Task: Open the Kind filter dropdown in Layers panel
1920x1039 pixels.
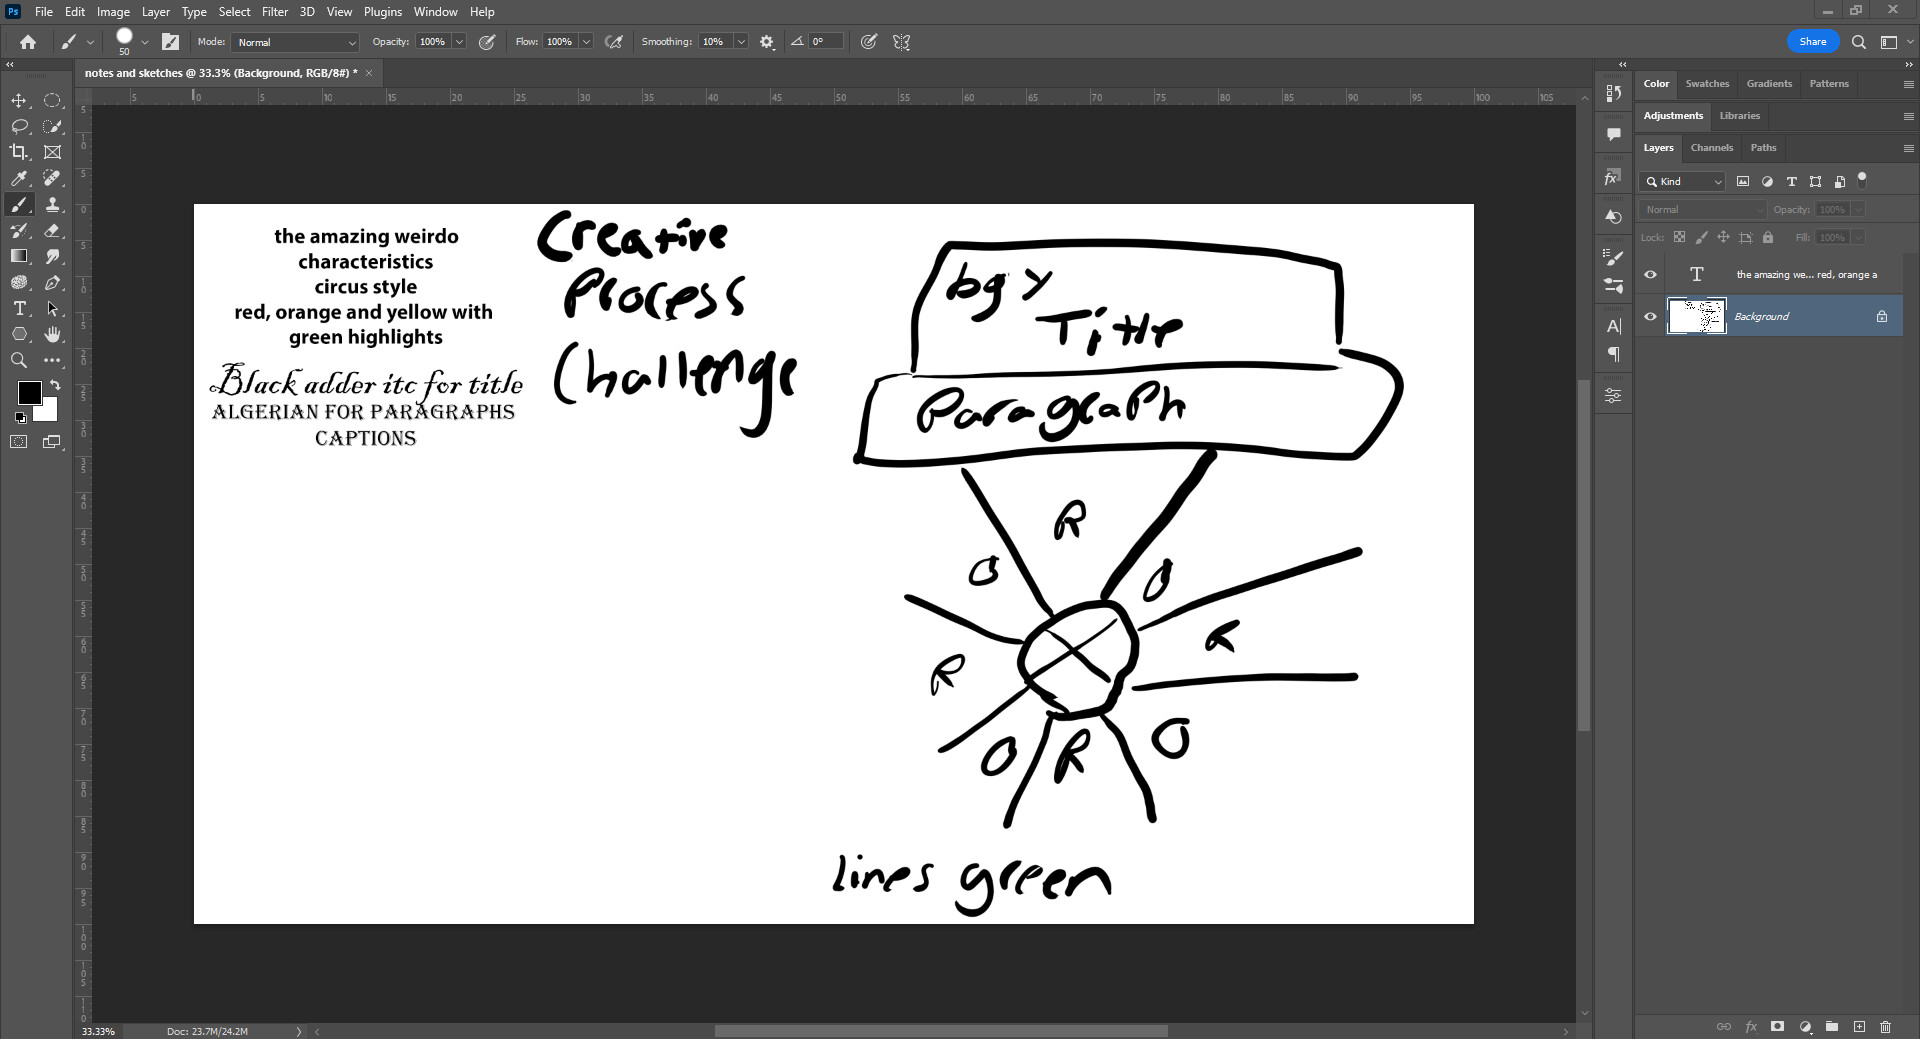Action: 1683,181
